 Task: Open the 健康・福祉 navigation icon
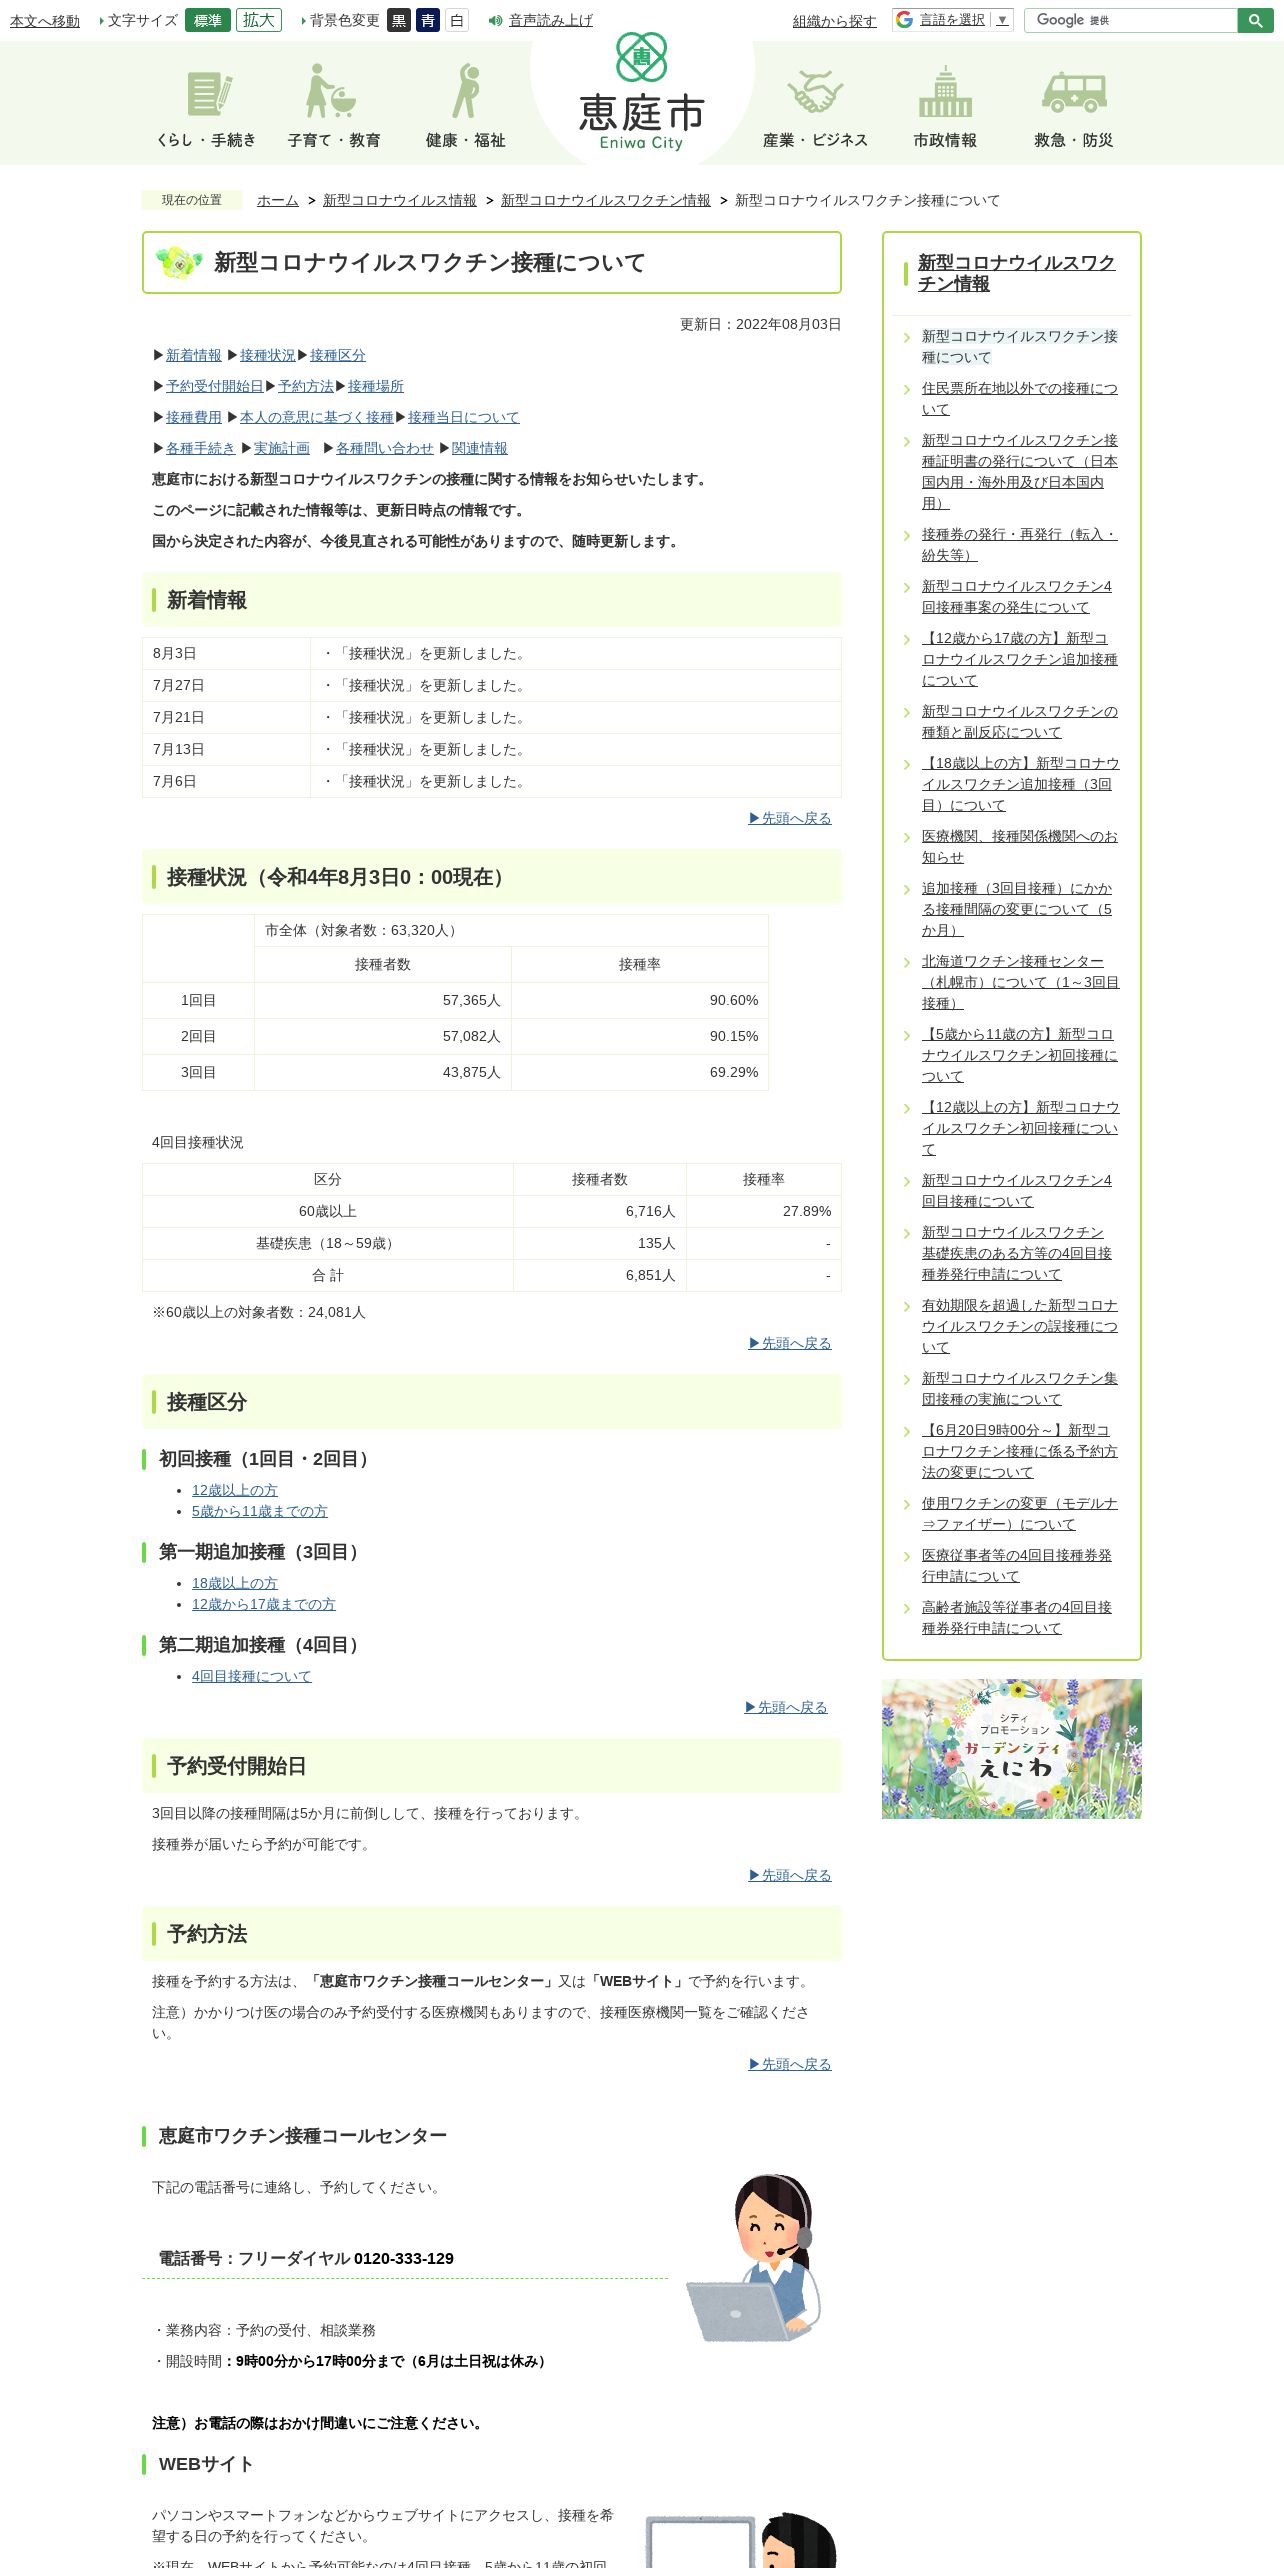[x=466, y=108]
